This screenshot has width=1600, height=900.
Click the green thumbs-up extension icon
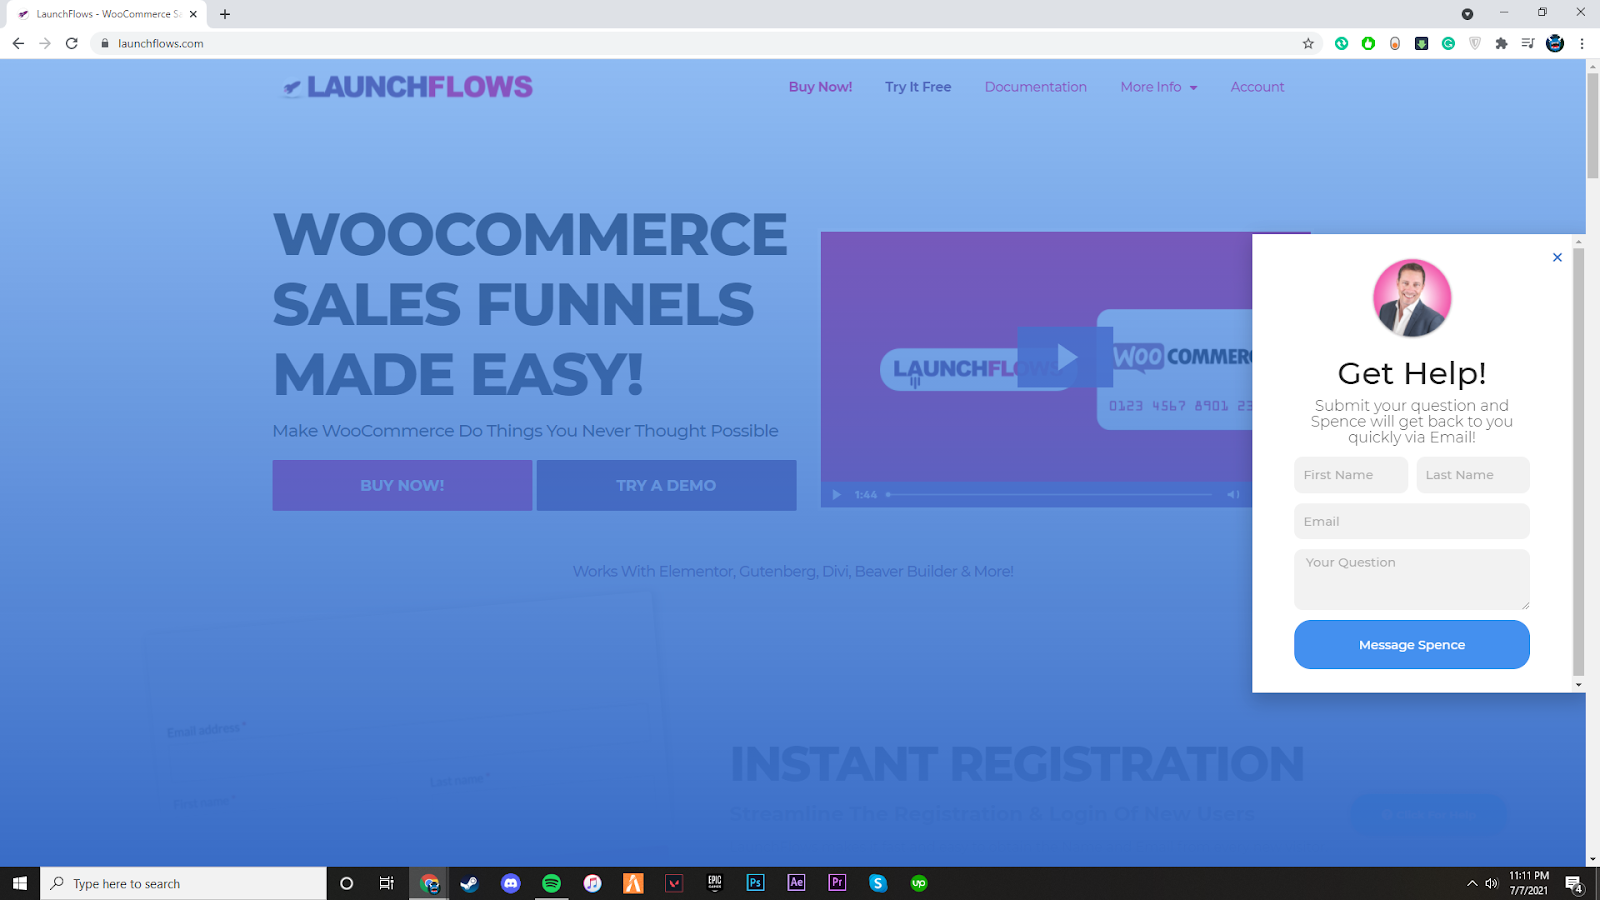point(1368,43)
